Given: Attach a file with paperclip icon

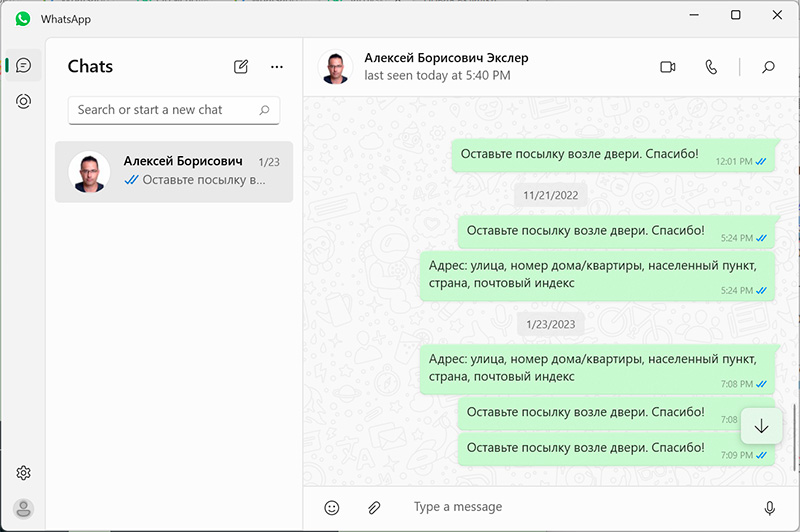Looking at the screenshot, I should point(374,507).
